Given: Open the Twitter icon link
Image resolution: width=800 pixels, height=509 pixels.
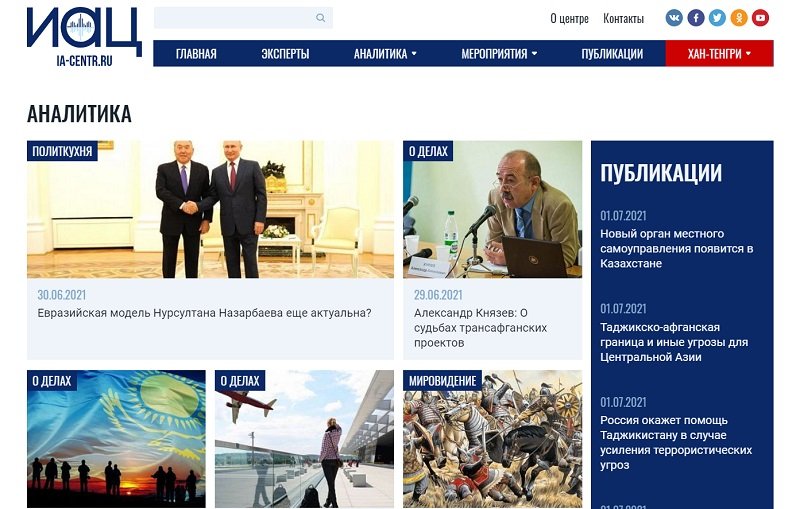Looking at the screenshot, I should coord(717,18).
